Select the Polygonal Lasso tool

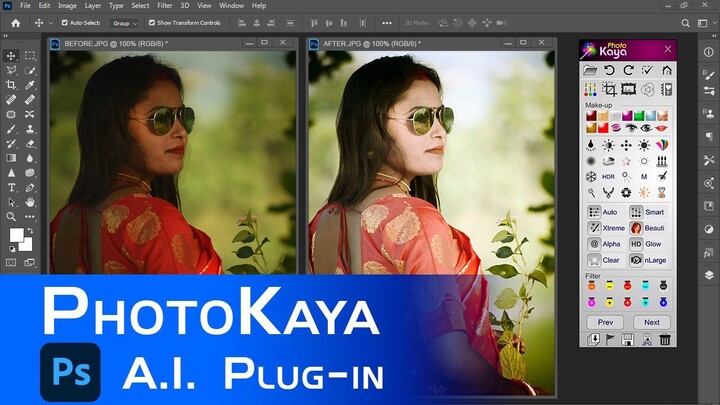click(11, 71)
